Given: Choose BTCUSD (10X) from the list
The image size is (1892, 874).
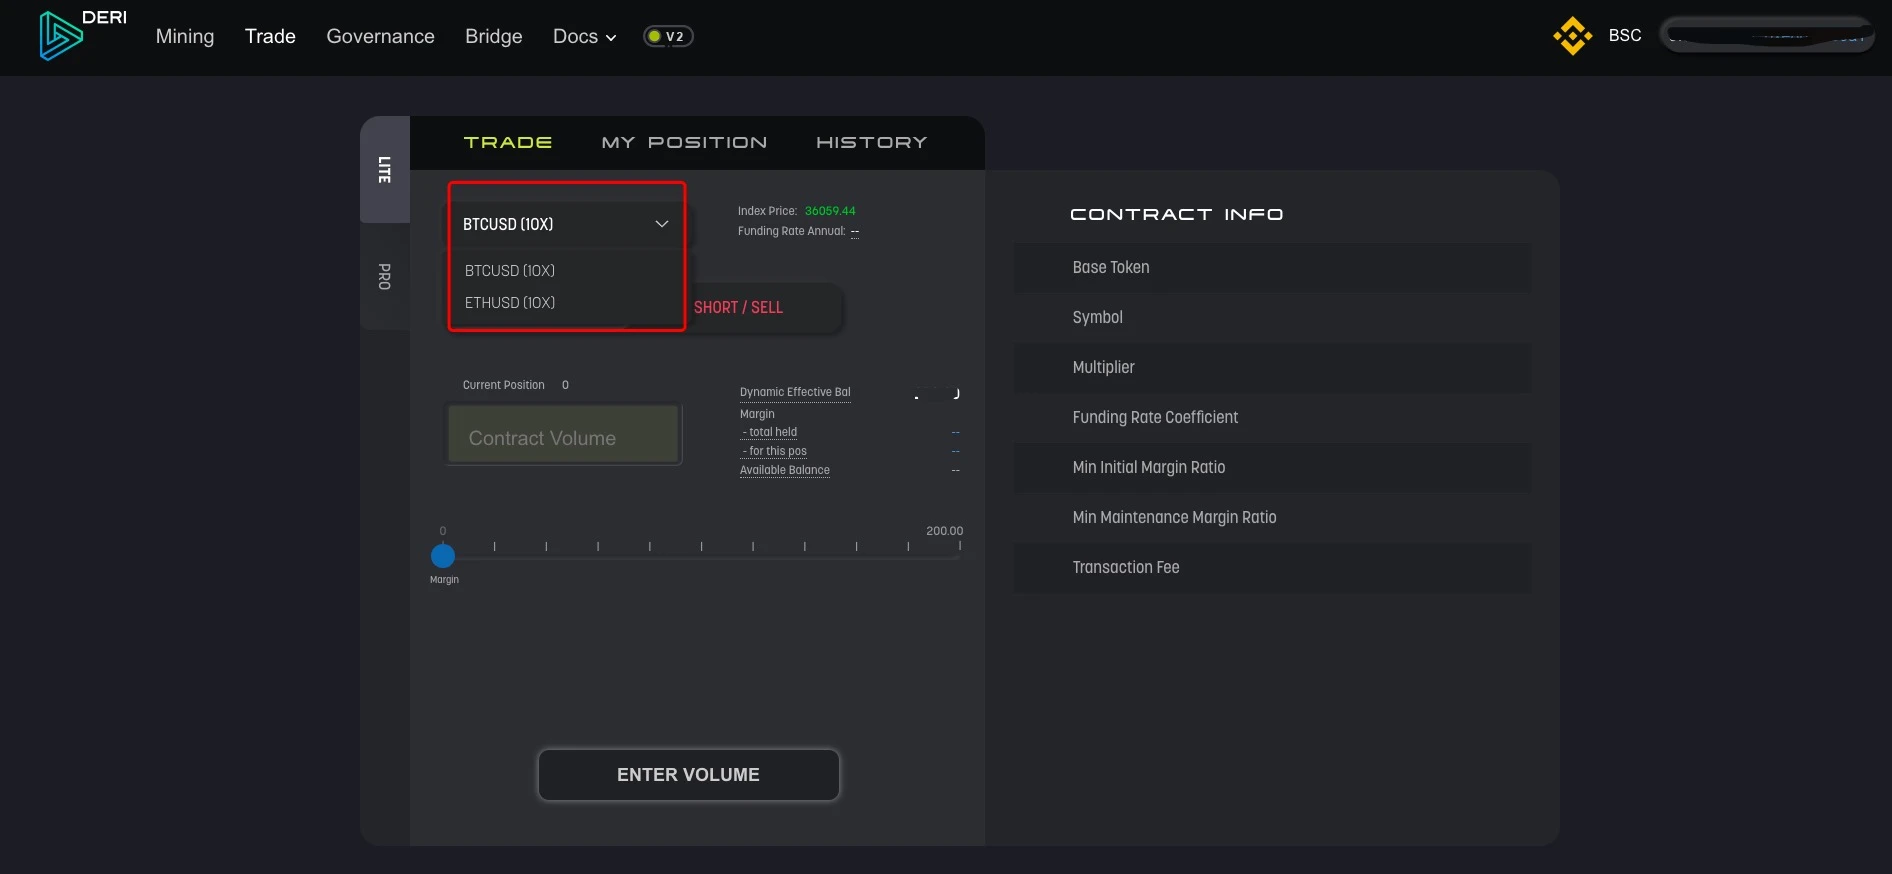Looking at the screenshot, I should (x=510, y=271).
